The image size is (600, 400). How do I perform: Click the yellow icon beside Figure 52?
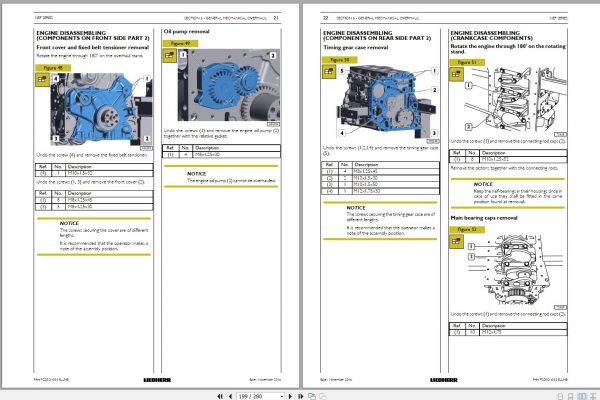(x=456, y=242)
